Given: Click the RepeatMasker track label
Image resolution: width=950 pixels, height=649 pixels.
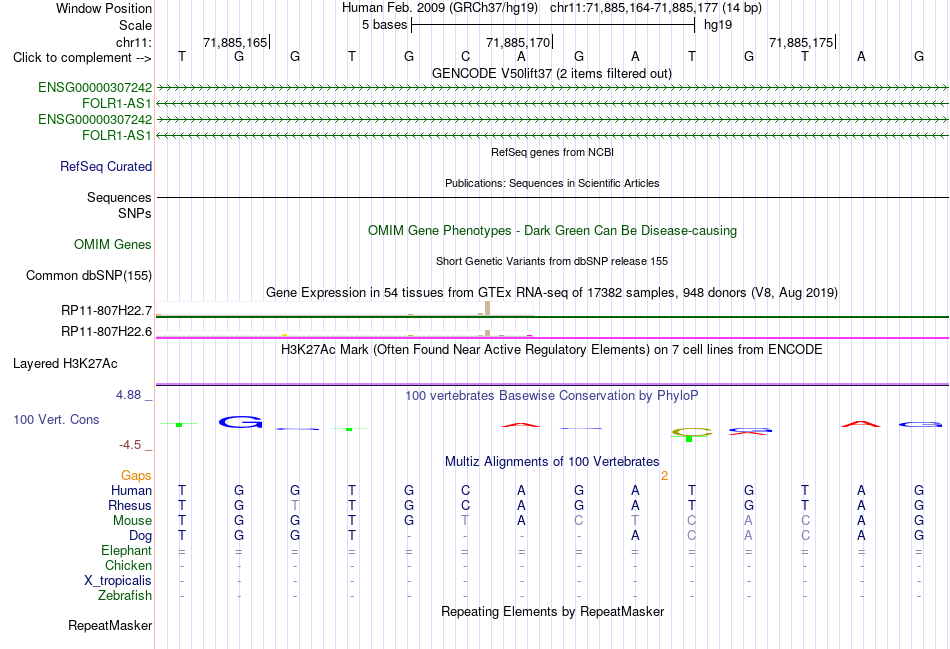Looking at the screenshot, I should (x=110, y=625).
